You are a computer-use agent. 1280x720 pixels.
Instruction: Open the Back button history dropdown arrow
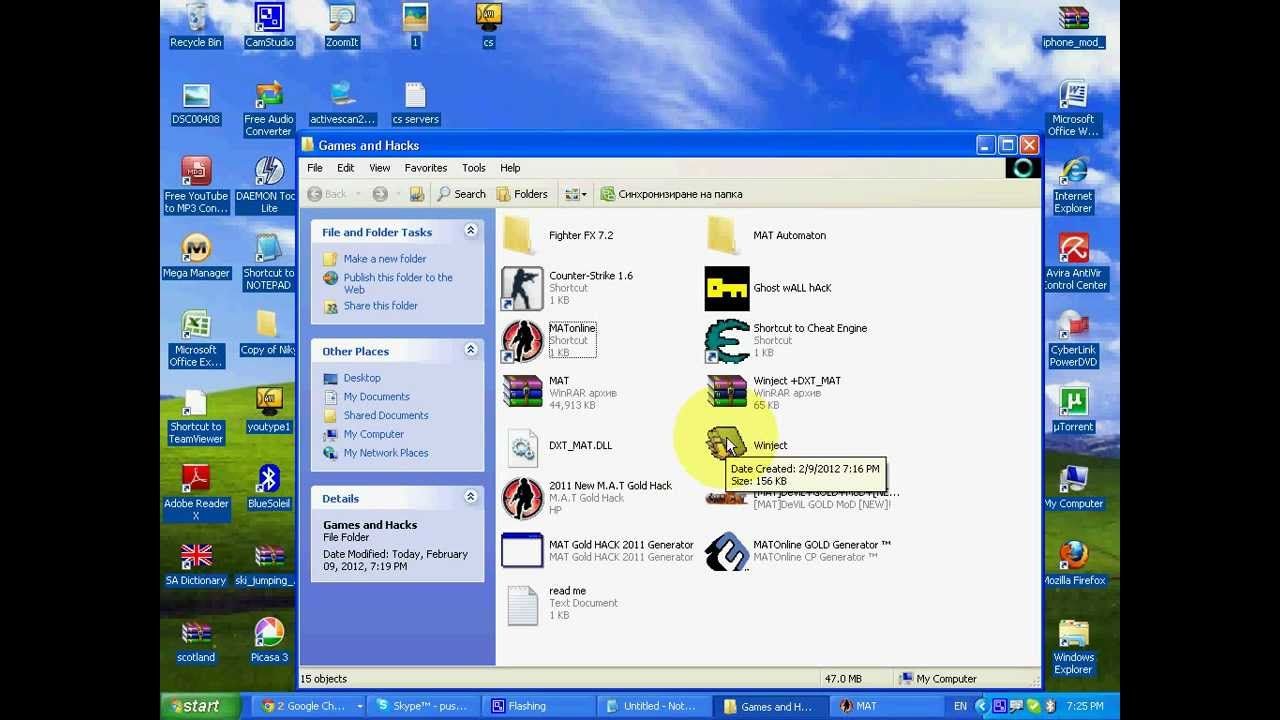(357, 194)
